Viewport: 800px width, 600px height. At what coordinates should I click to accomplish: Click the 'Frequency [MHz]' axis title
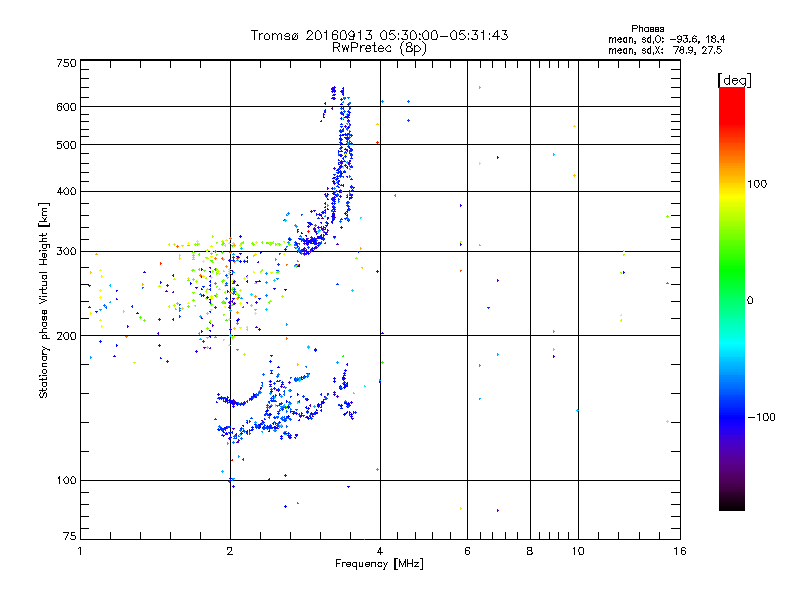(x=379, y=564)
